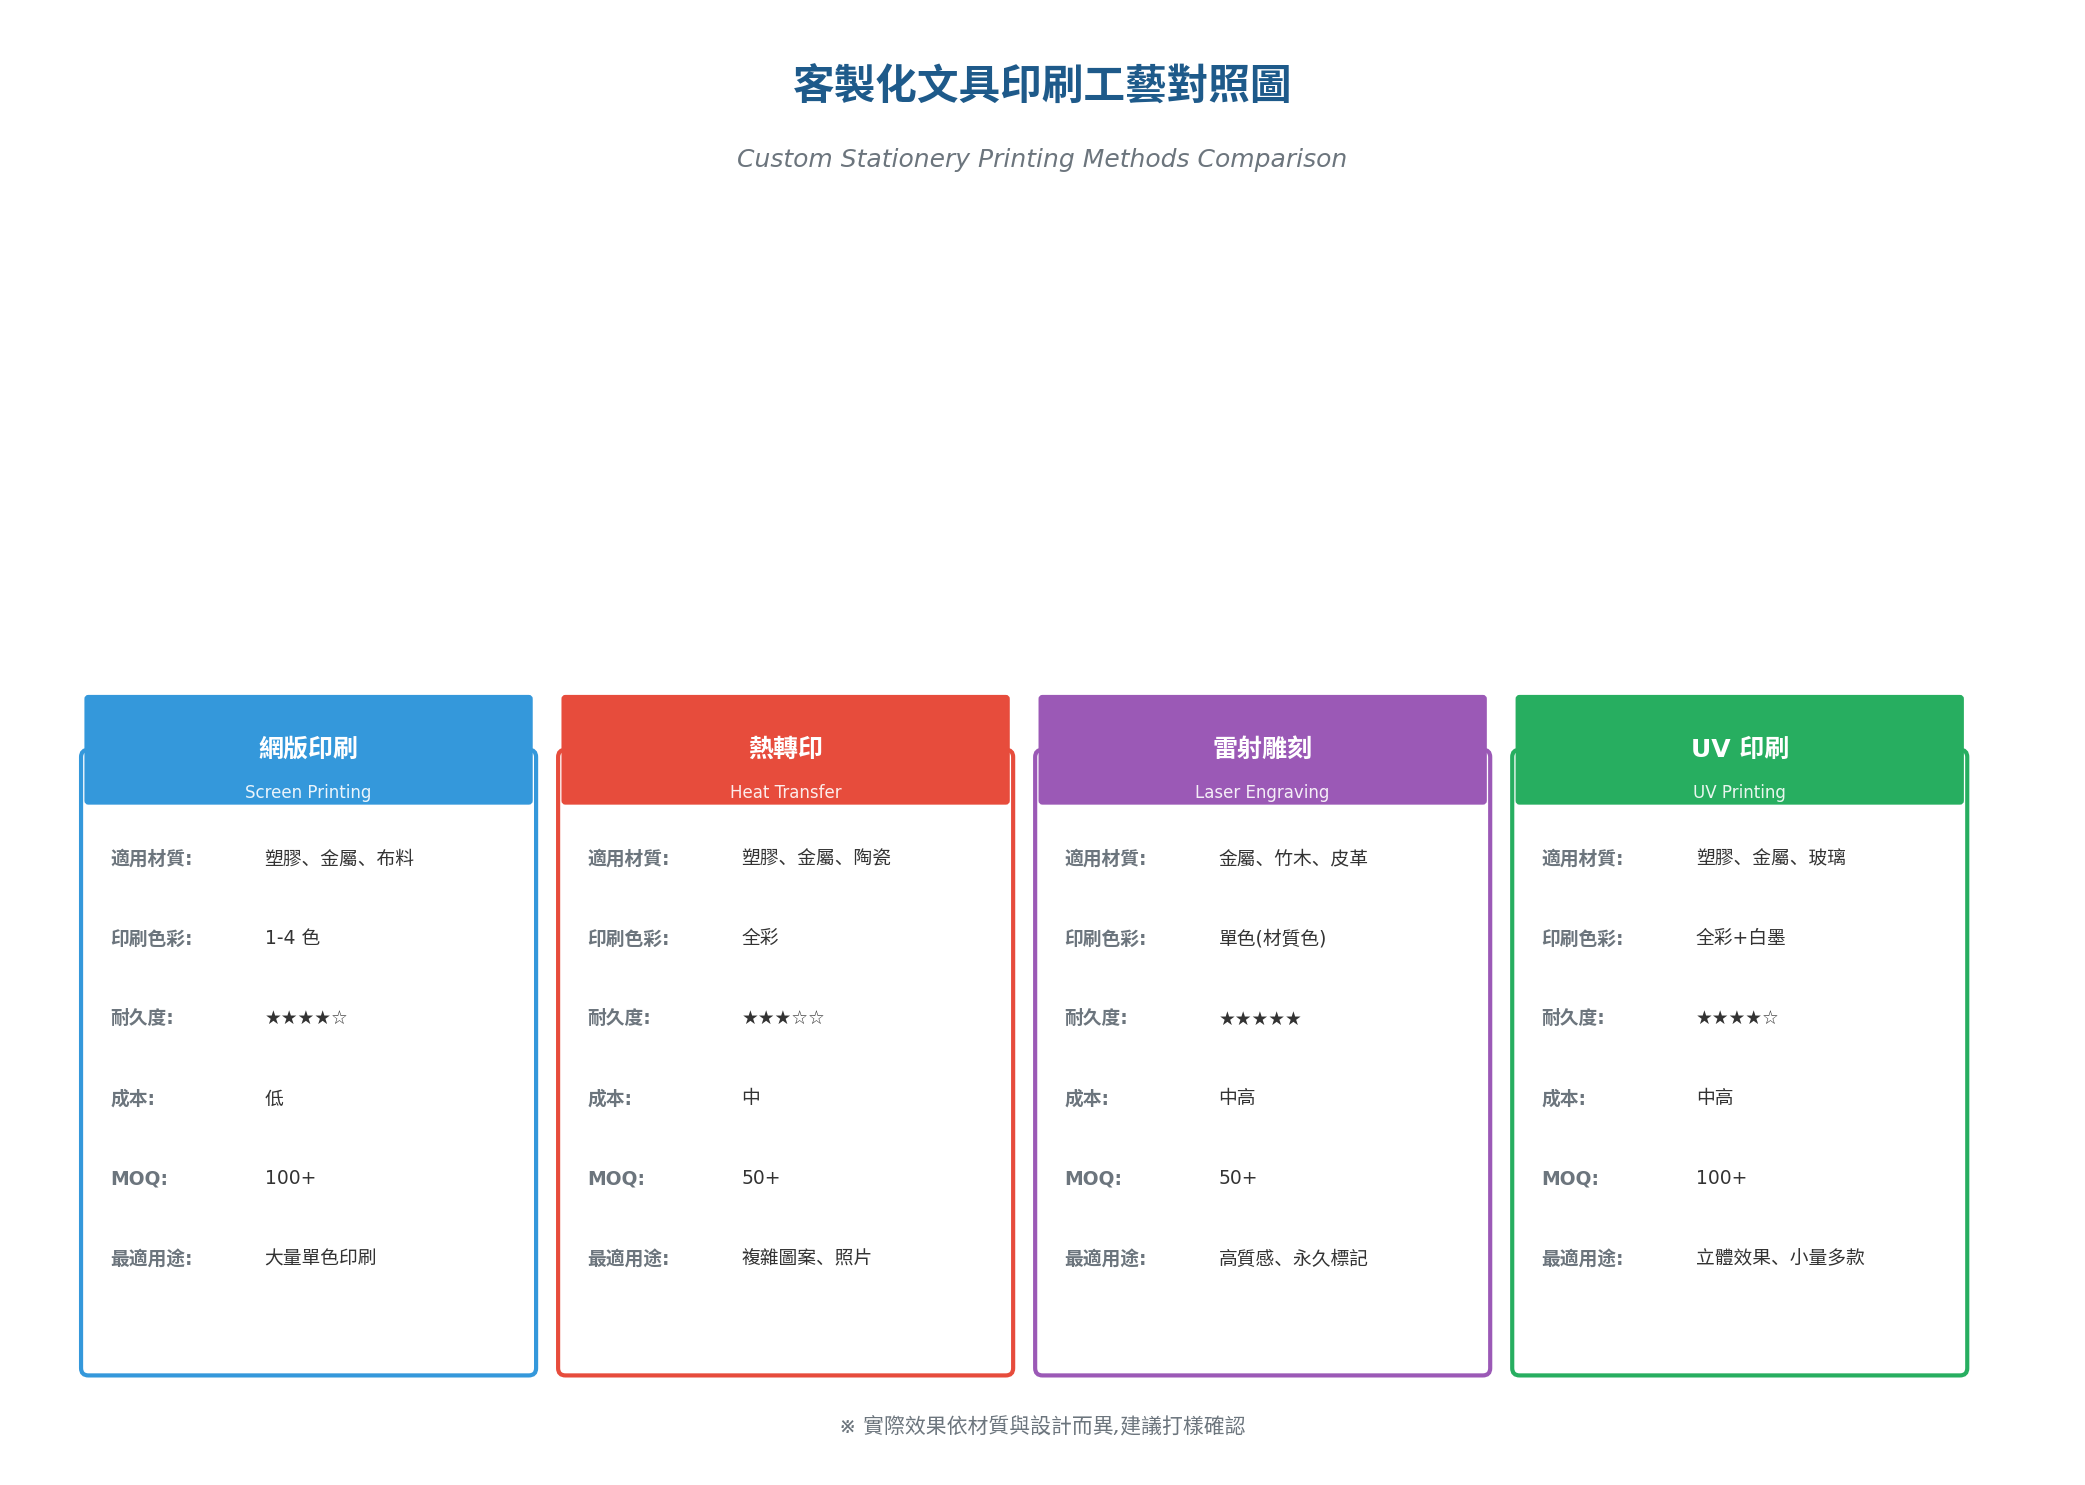Click 全彩 in the Heat Transfer card
This screenshot has width=2085, height=1485.
(760, 938)
